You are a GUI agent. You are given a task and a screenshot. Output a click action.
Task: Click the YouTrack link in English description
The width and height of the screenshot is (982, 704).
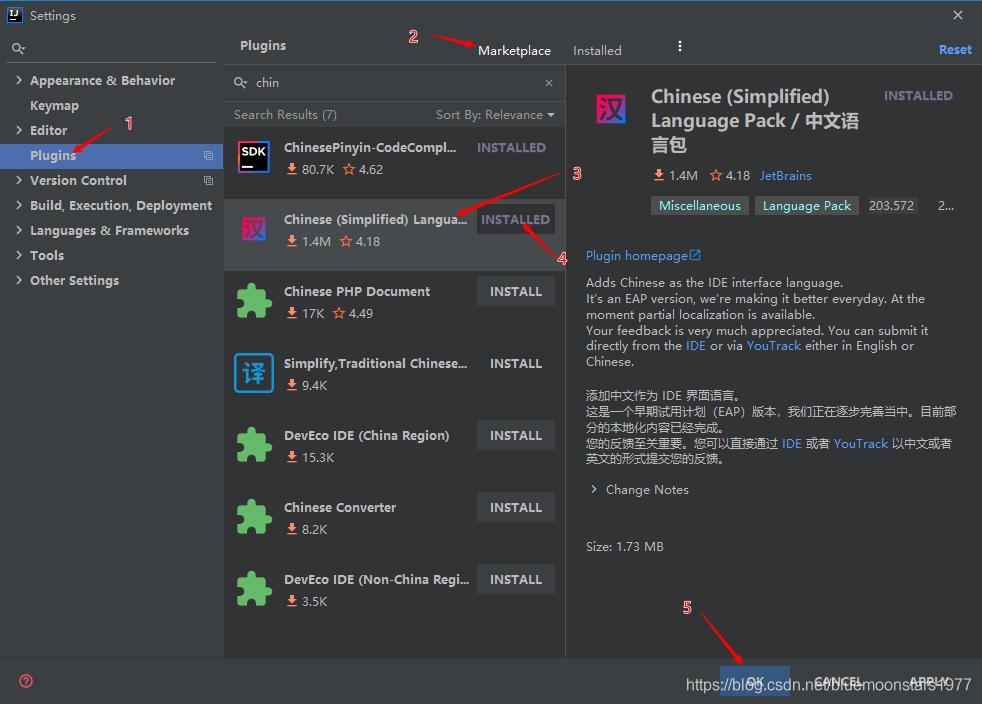[773, 346]
